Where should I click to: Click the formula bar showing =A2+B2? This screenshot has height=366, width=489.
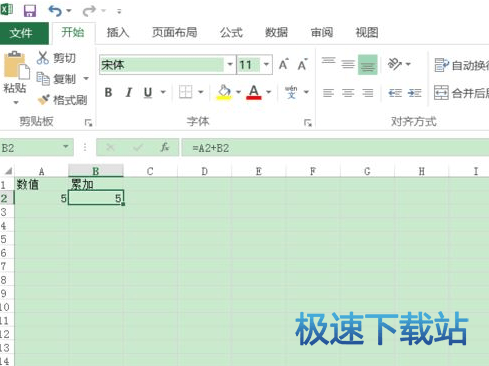coord(335,148)
